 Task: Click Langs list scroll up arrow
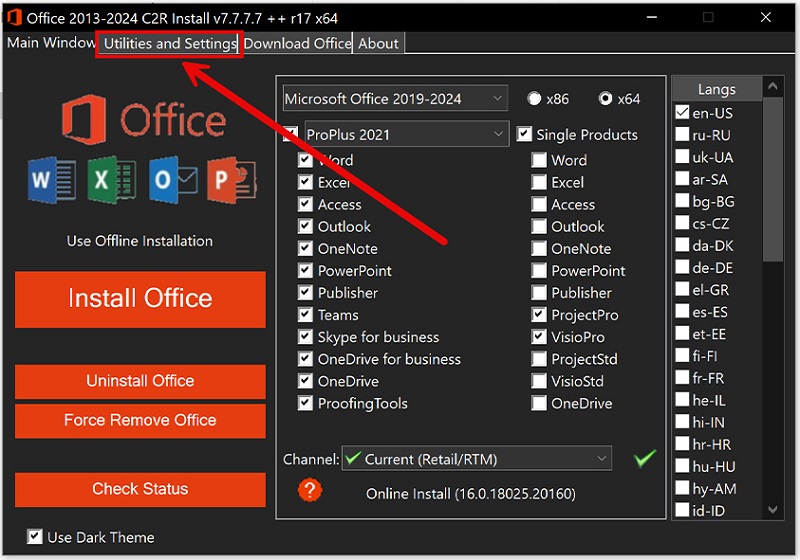772,86
